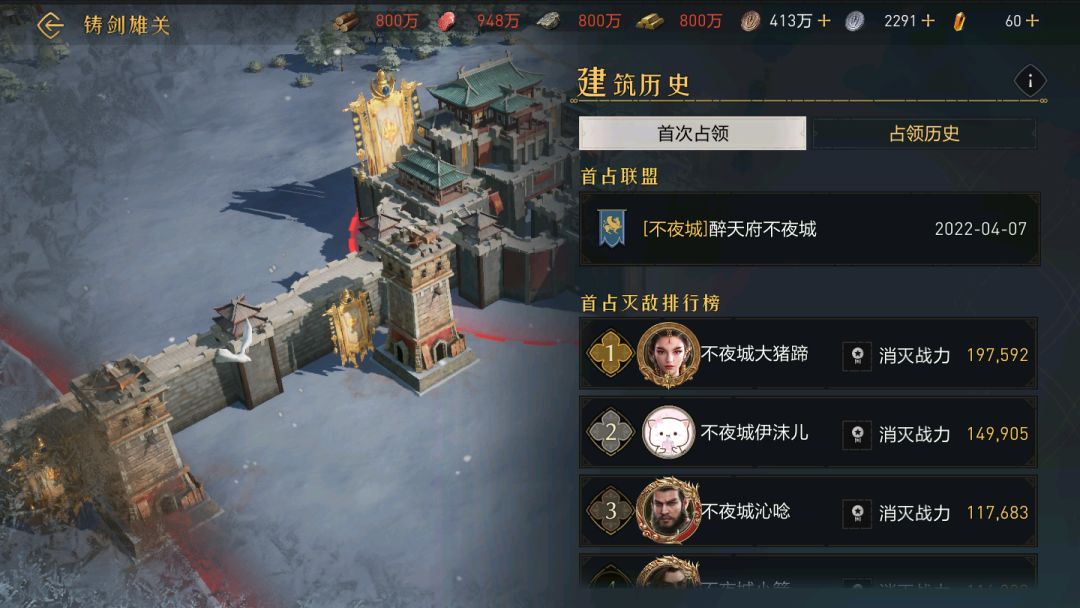This screenshot has width=1080, height=608.
Task: View cat avatar of 不夜城伊沫儿
Action: point(667,432)
